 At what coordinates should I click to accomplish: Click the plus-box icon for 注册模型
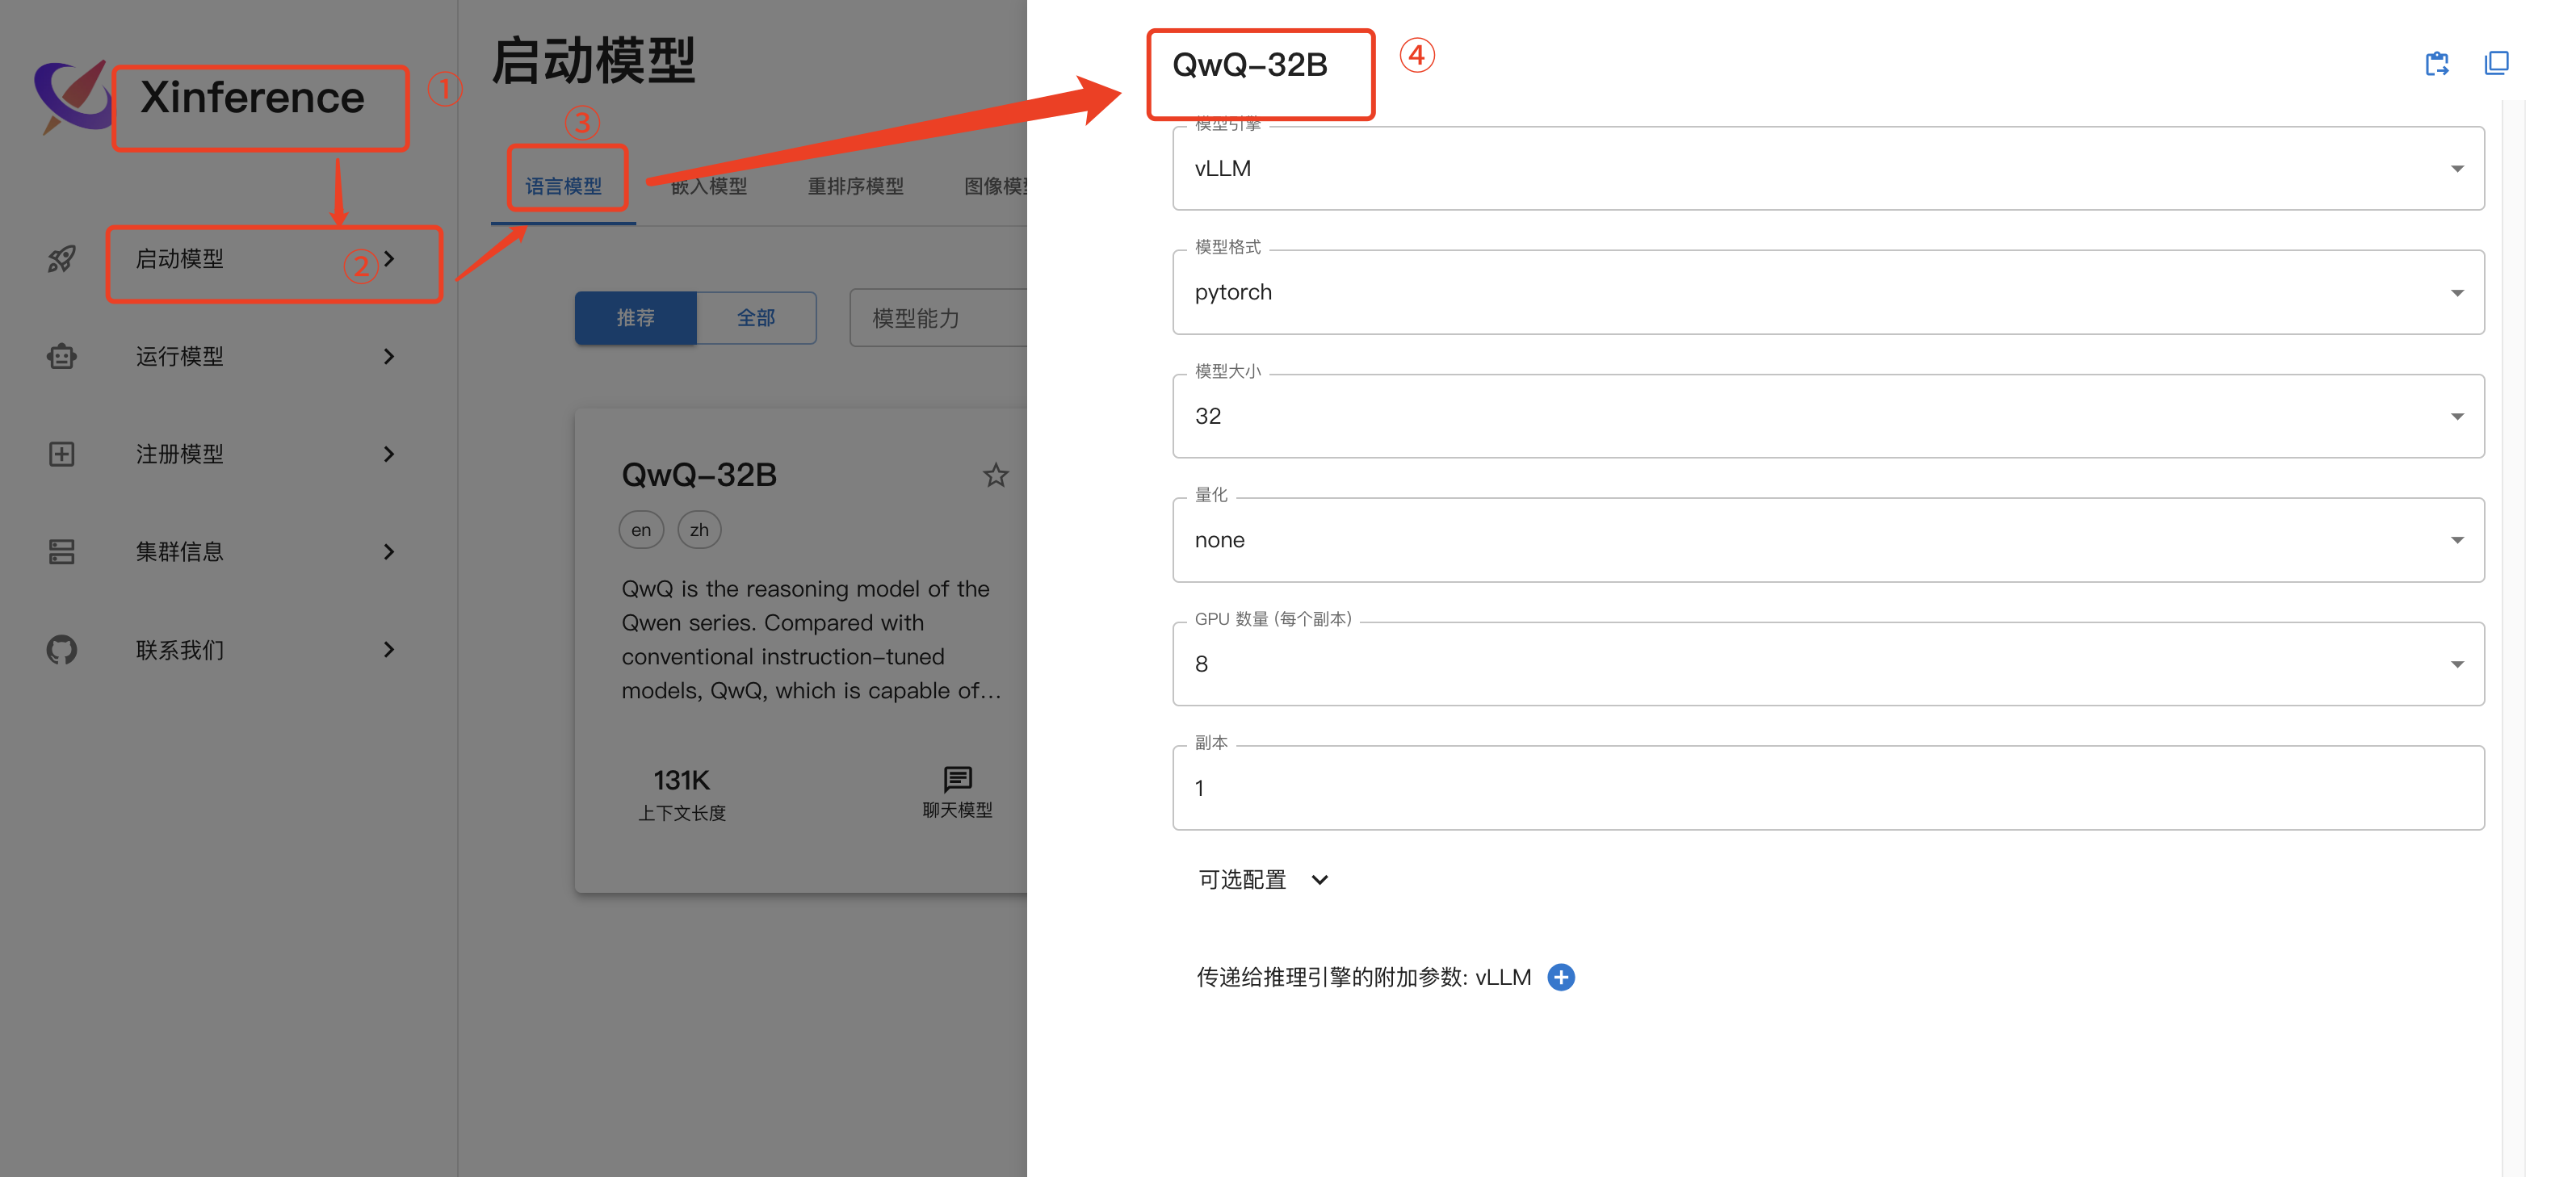pos(62,454)
